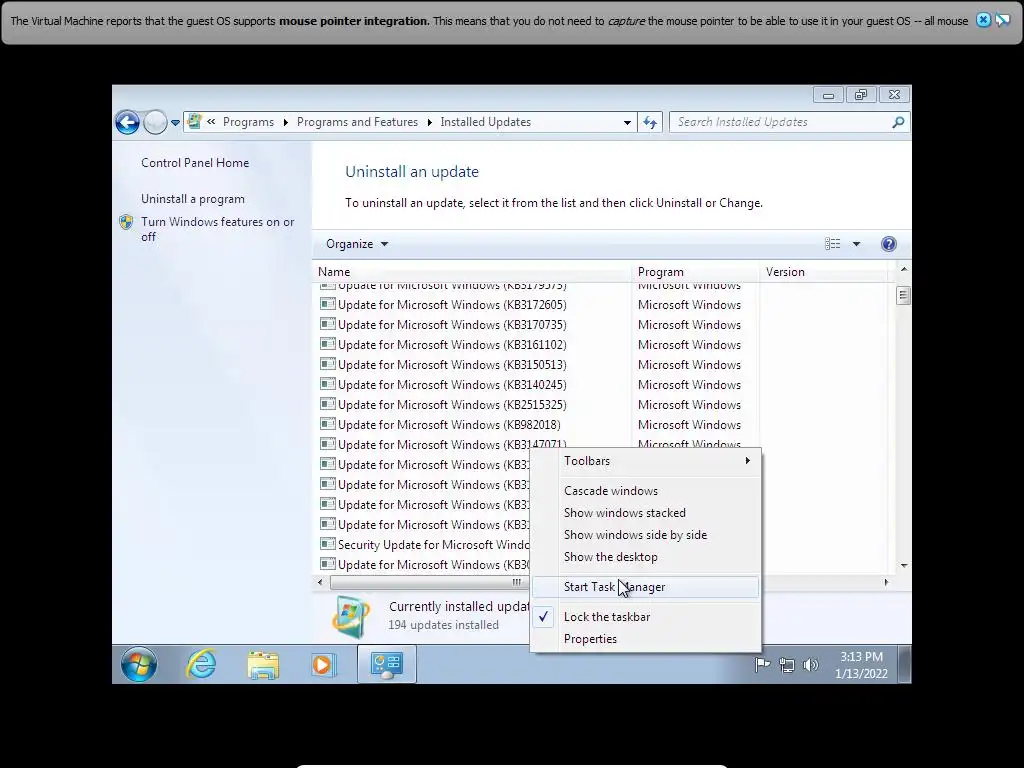Open Control Panel Home
The width and height of the screenshot is (1024, 768).
point(195,163)
